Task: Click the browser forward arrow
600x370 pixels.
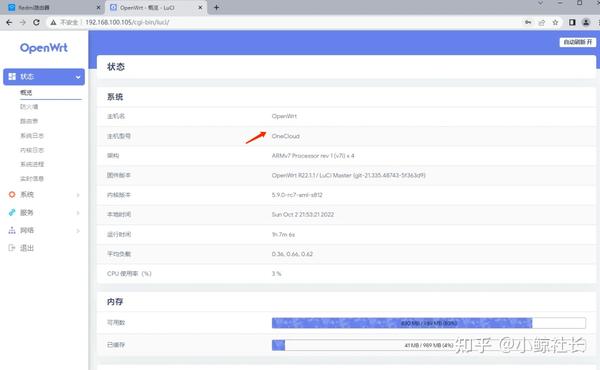Action: pos(23,23)
